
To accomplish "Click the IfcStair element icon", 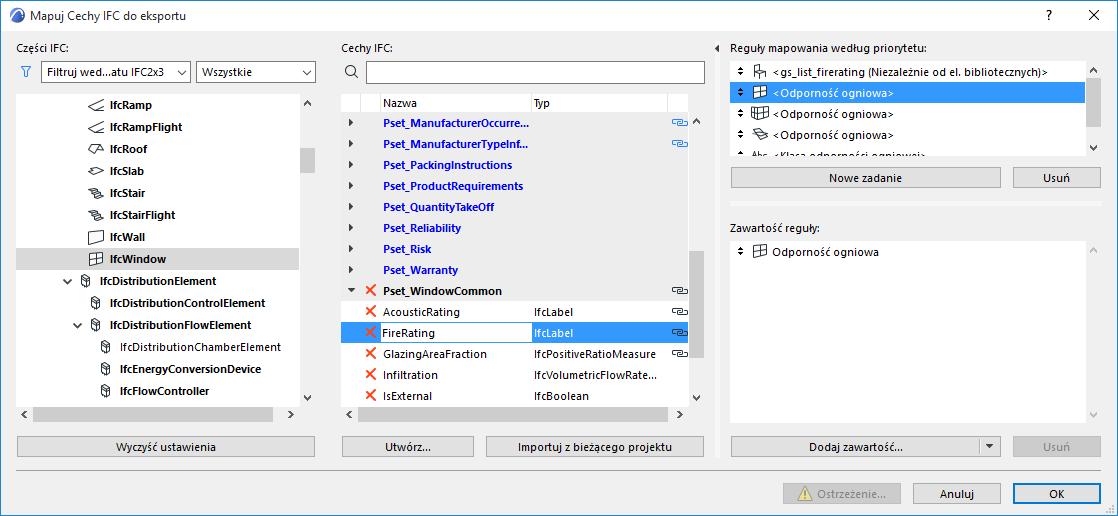I will (x=96, y=193).
